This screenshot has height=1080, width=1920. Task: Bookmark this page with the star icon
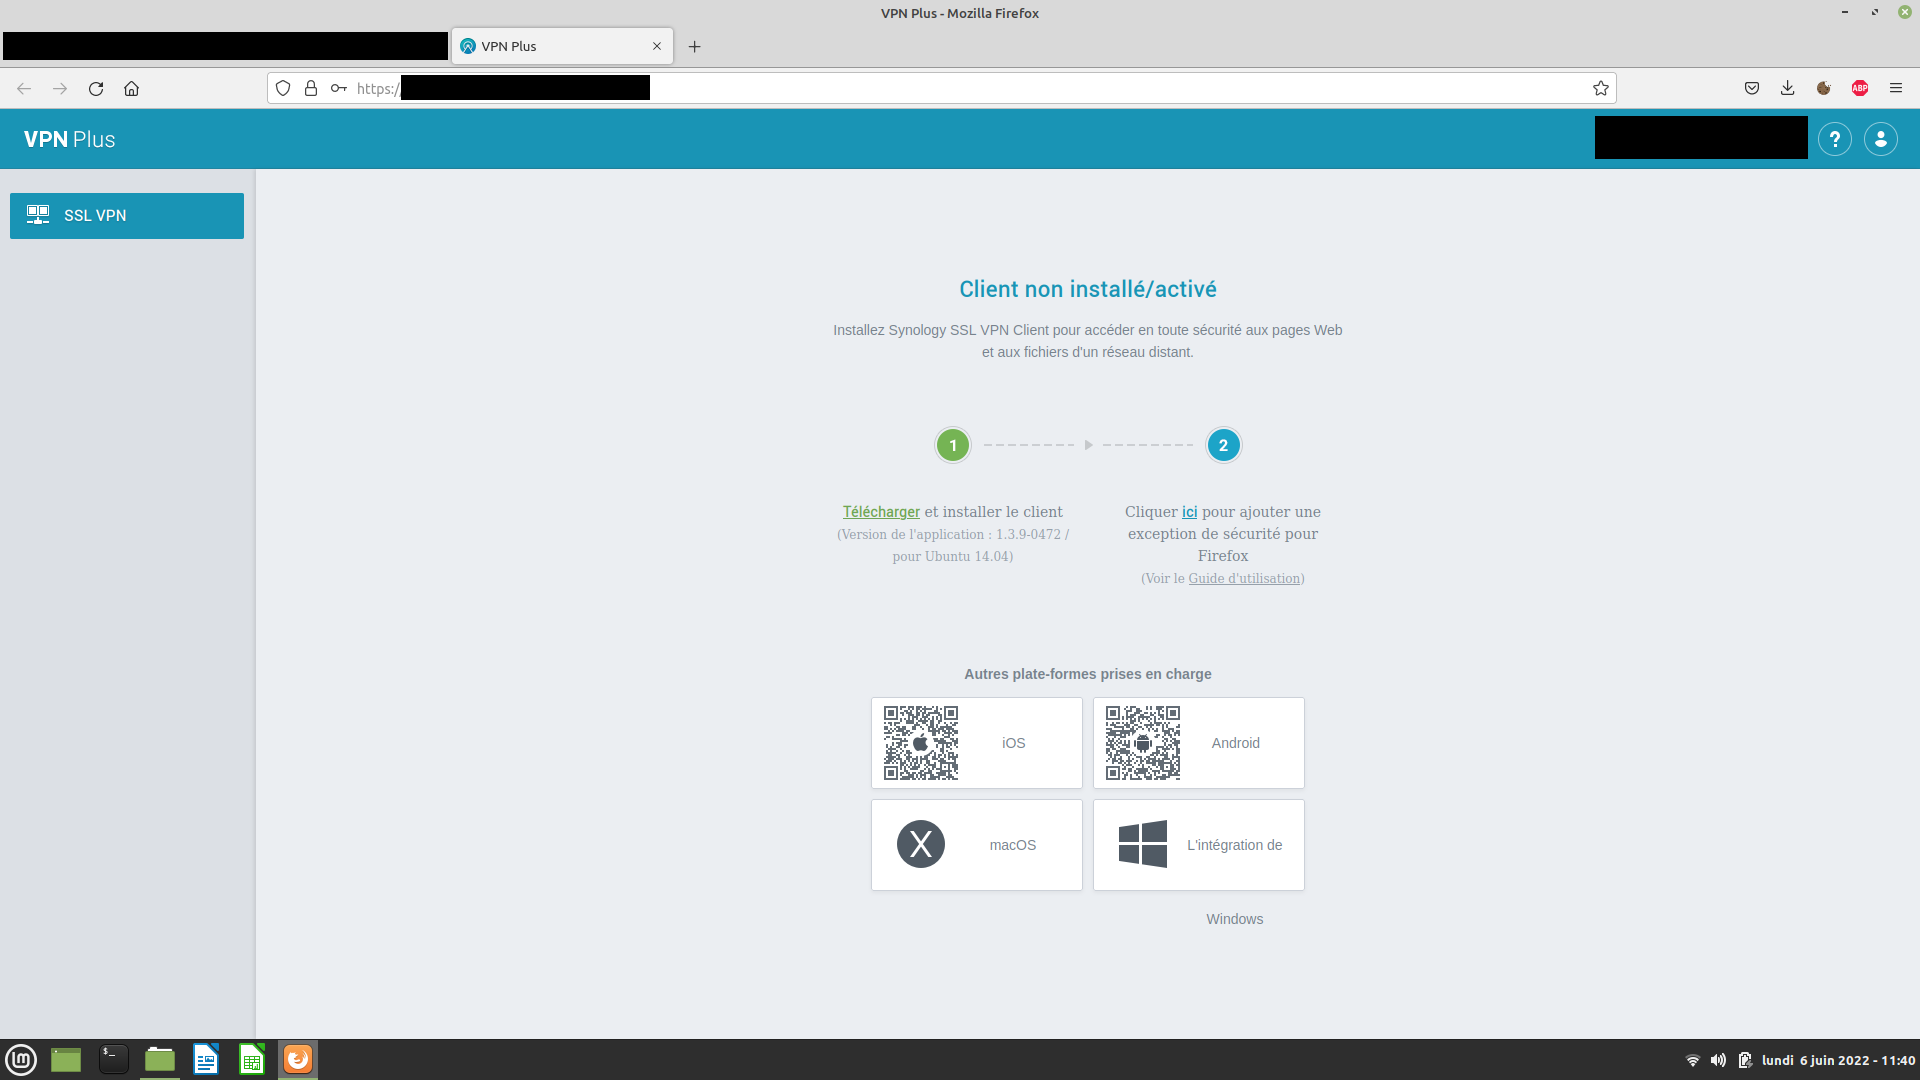click(1601, 89)
